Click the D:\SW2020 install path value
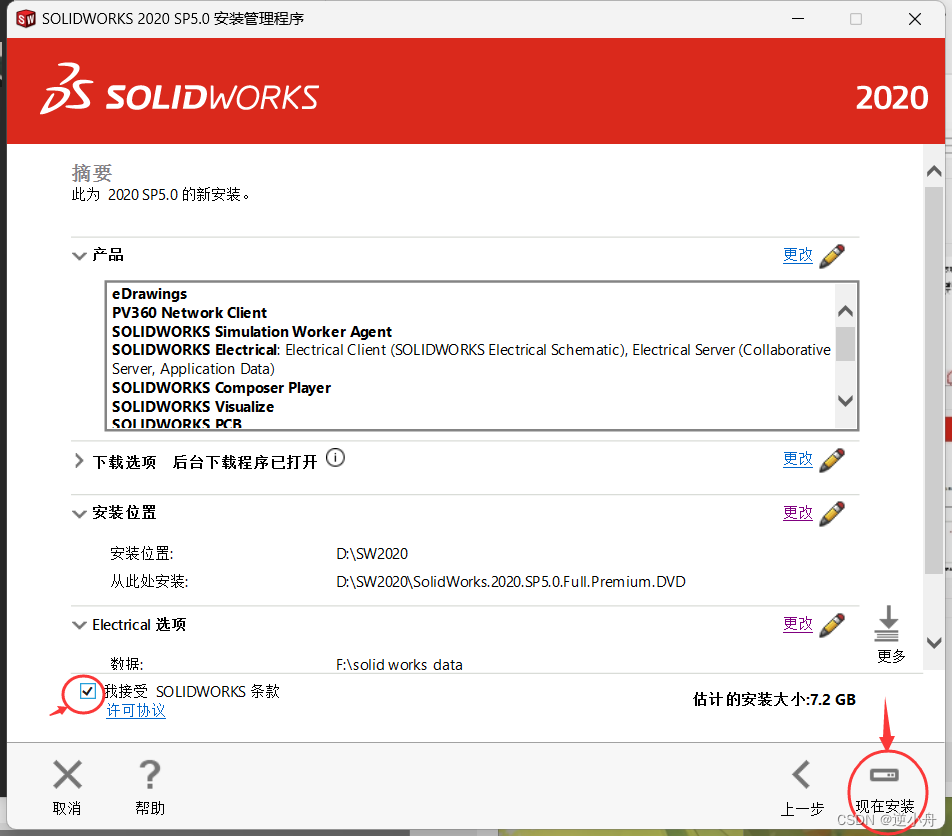This screenshot has height=836, width=952. (372, 554)
